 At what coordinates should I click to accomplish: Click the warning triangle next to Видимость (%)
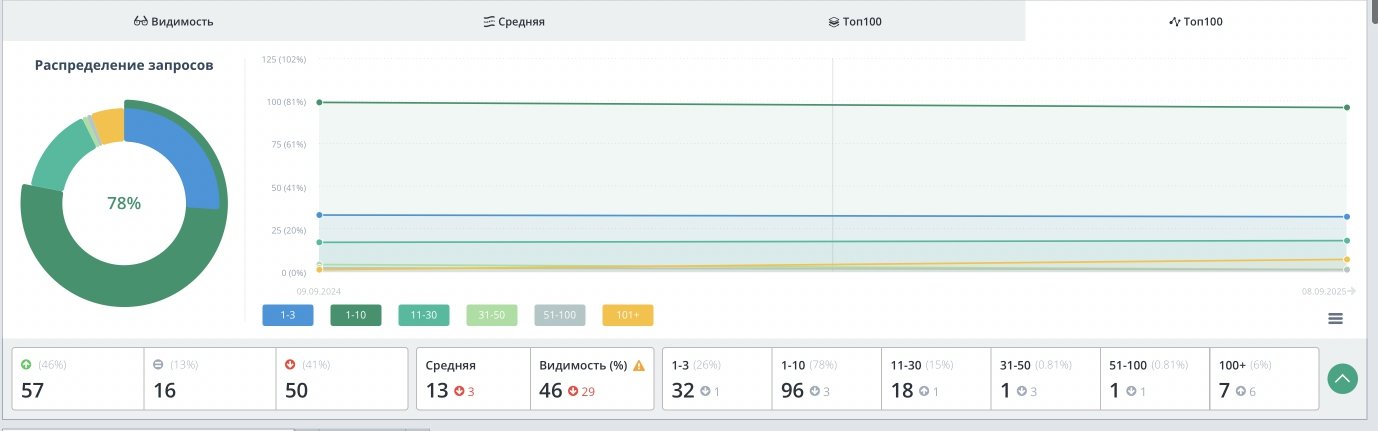coord(639,366)
